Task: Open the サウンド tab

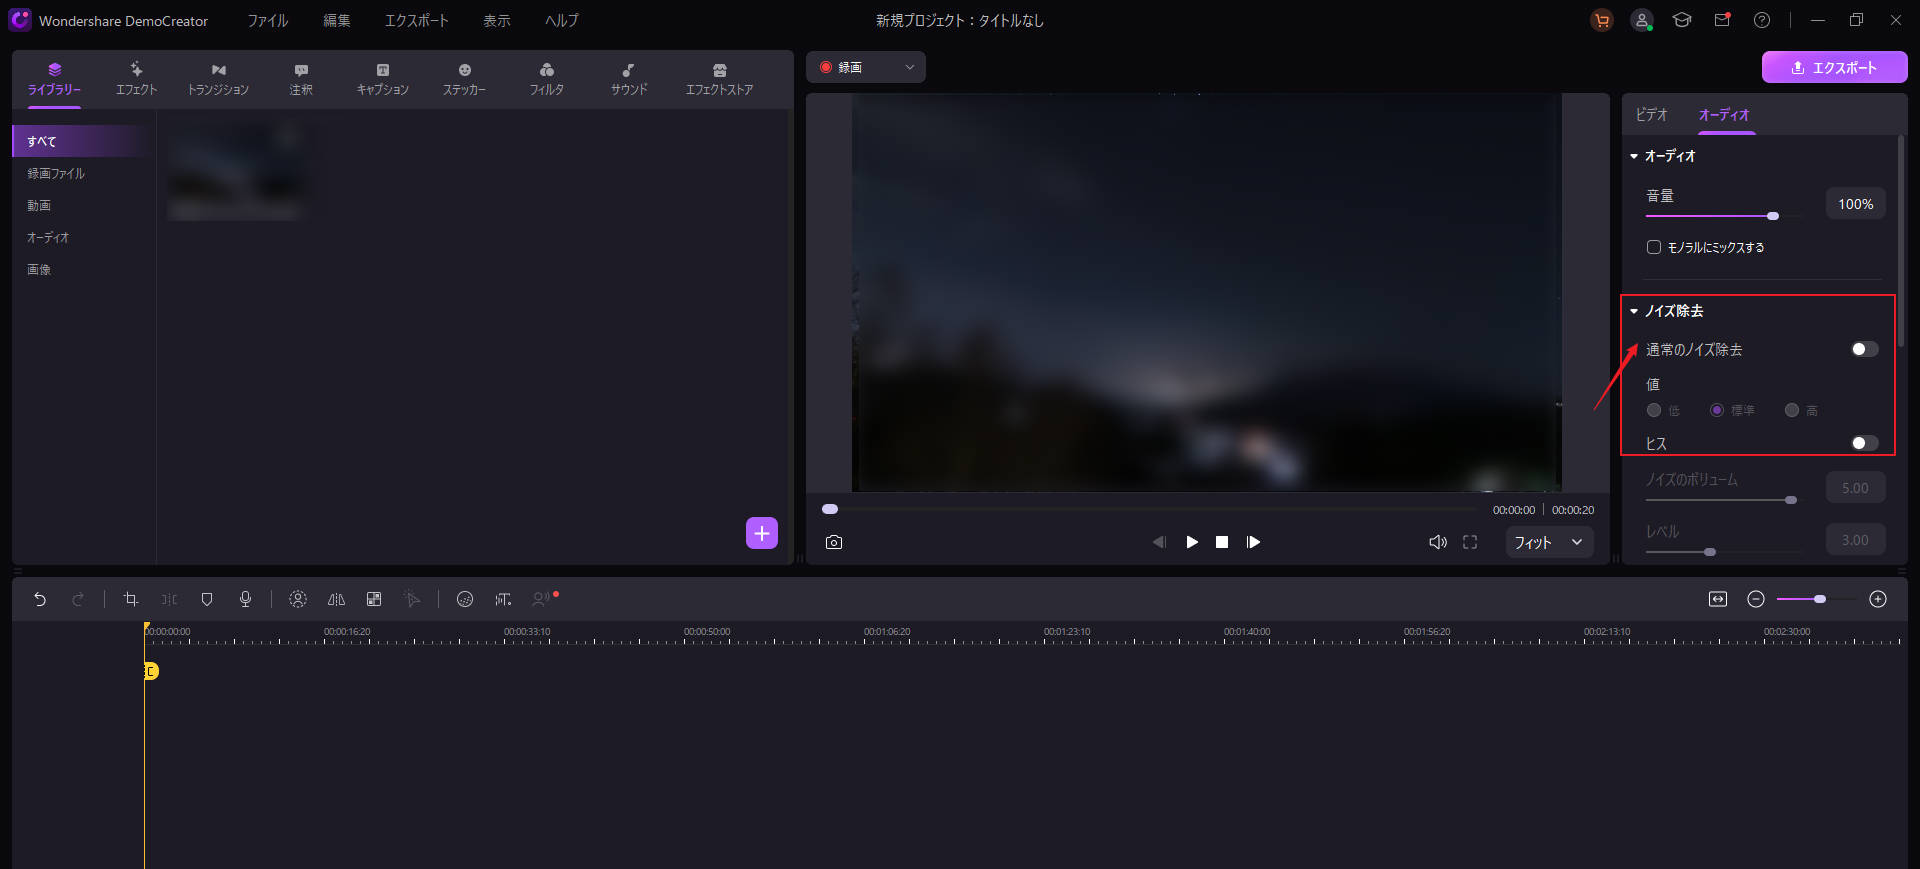Action: (629, 80)
